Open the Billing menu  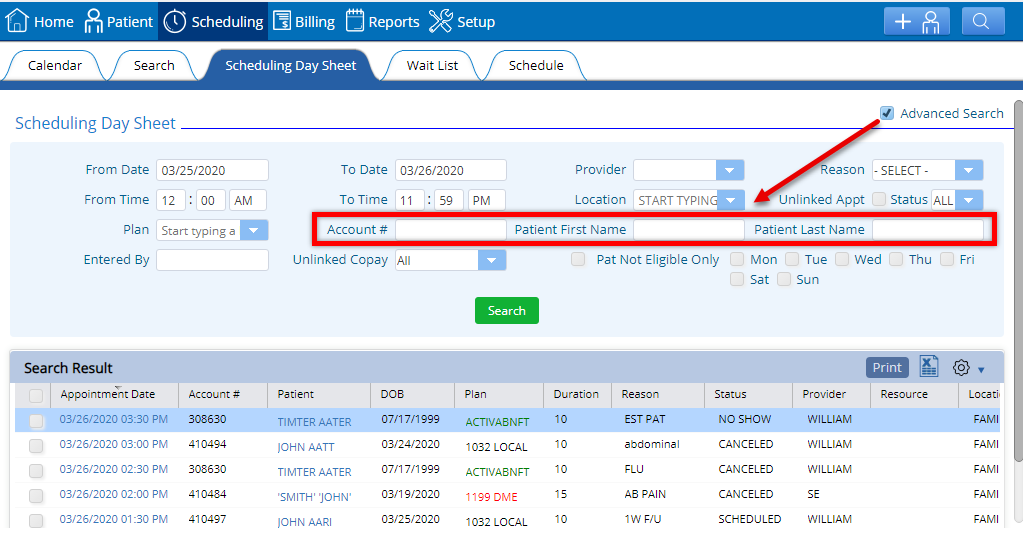point(303,22)
